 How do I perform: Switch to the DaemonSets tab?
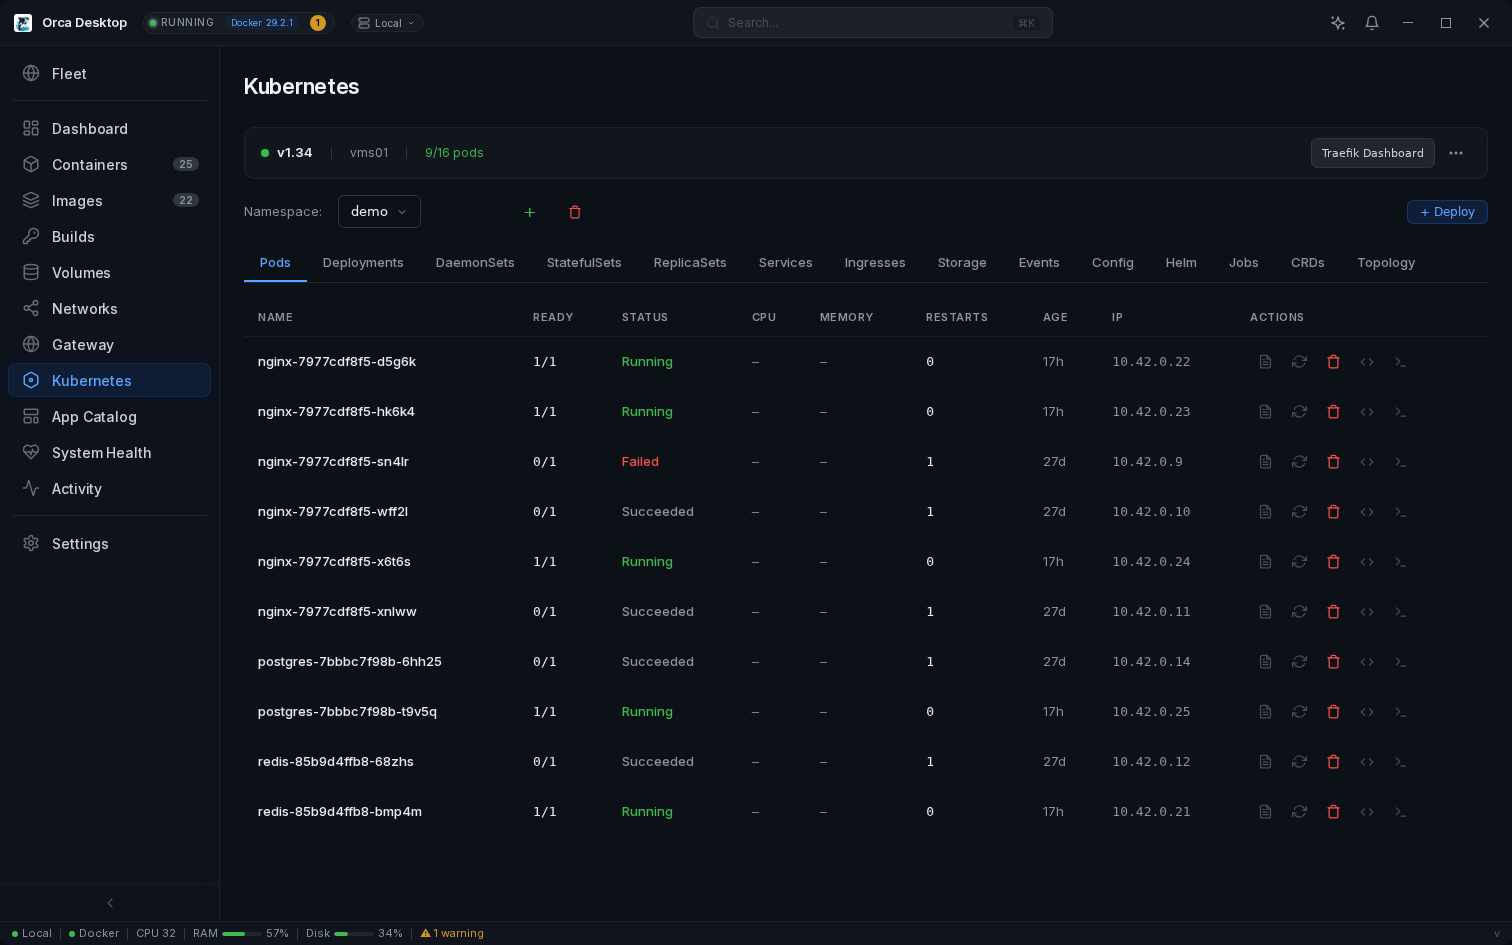click(475, 263)
